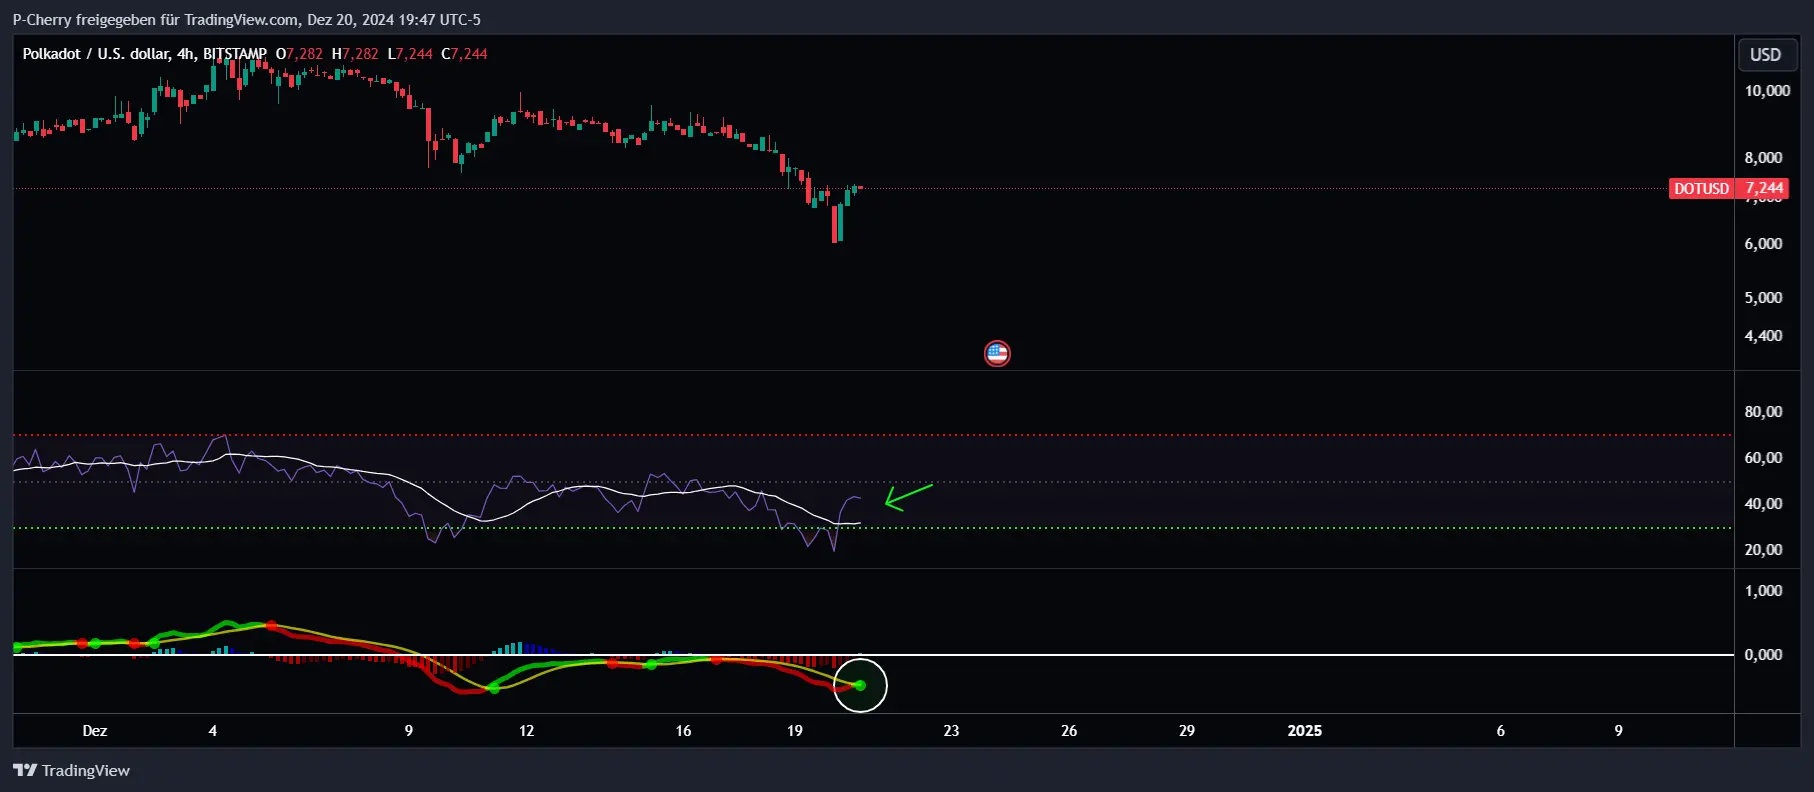Click the 60,00 RSI axis label
The width and height of the screenshot is (1814, 792).
click(x=1763, y=458)
